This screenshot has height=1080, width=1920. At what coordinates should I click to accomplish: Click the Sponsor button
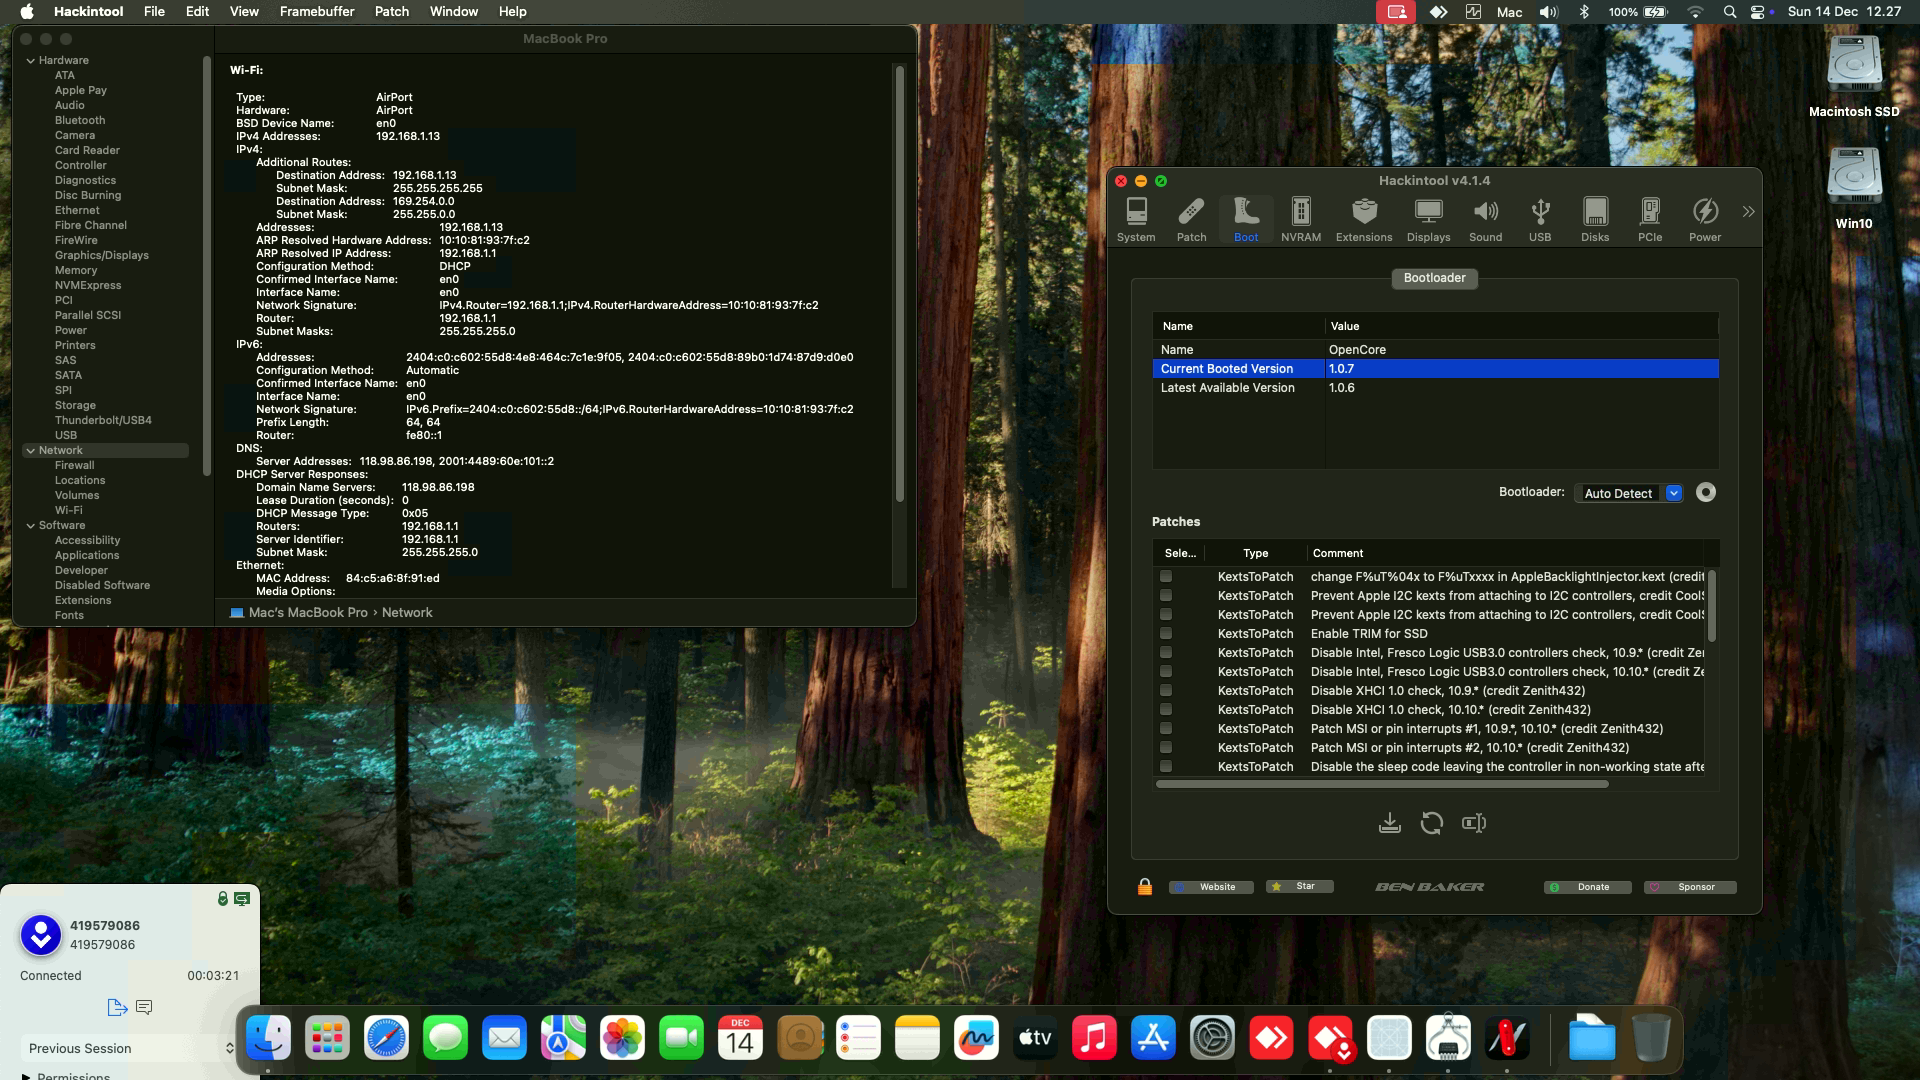(1689, 887)
